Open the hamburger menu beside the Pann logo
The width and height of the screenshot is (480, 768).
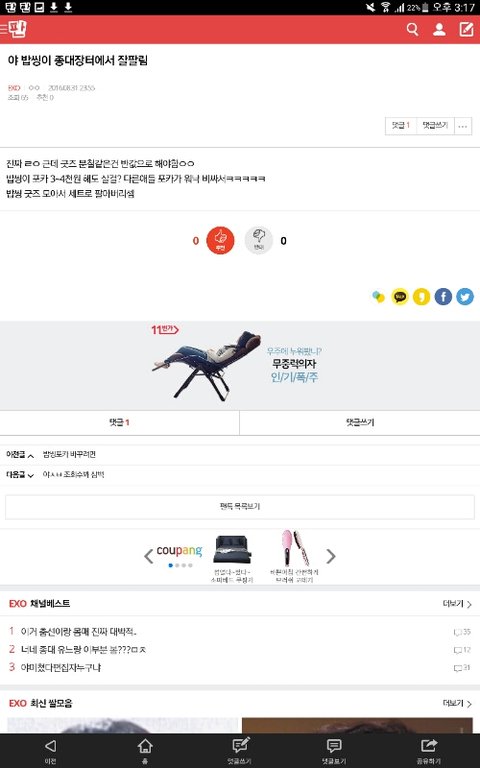[4, 30]
